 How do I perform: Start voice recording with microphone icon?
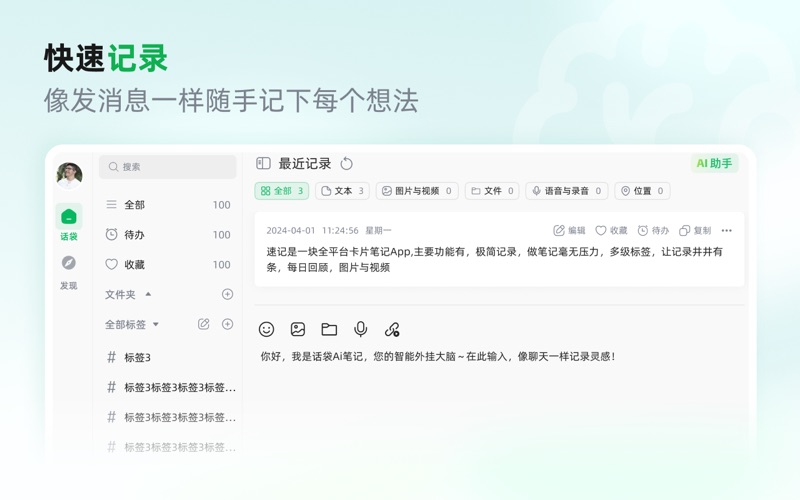pyautogui.click(x=360, y=329)
